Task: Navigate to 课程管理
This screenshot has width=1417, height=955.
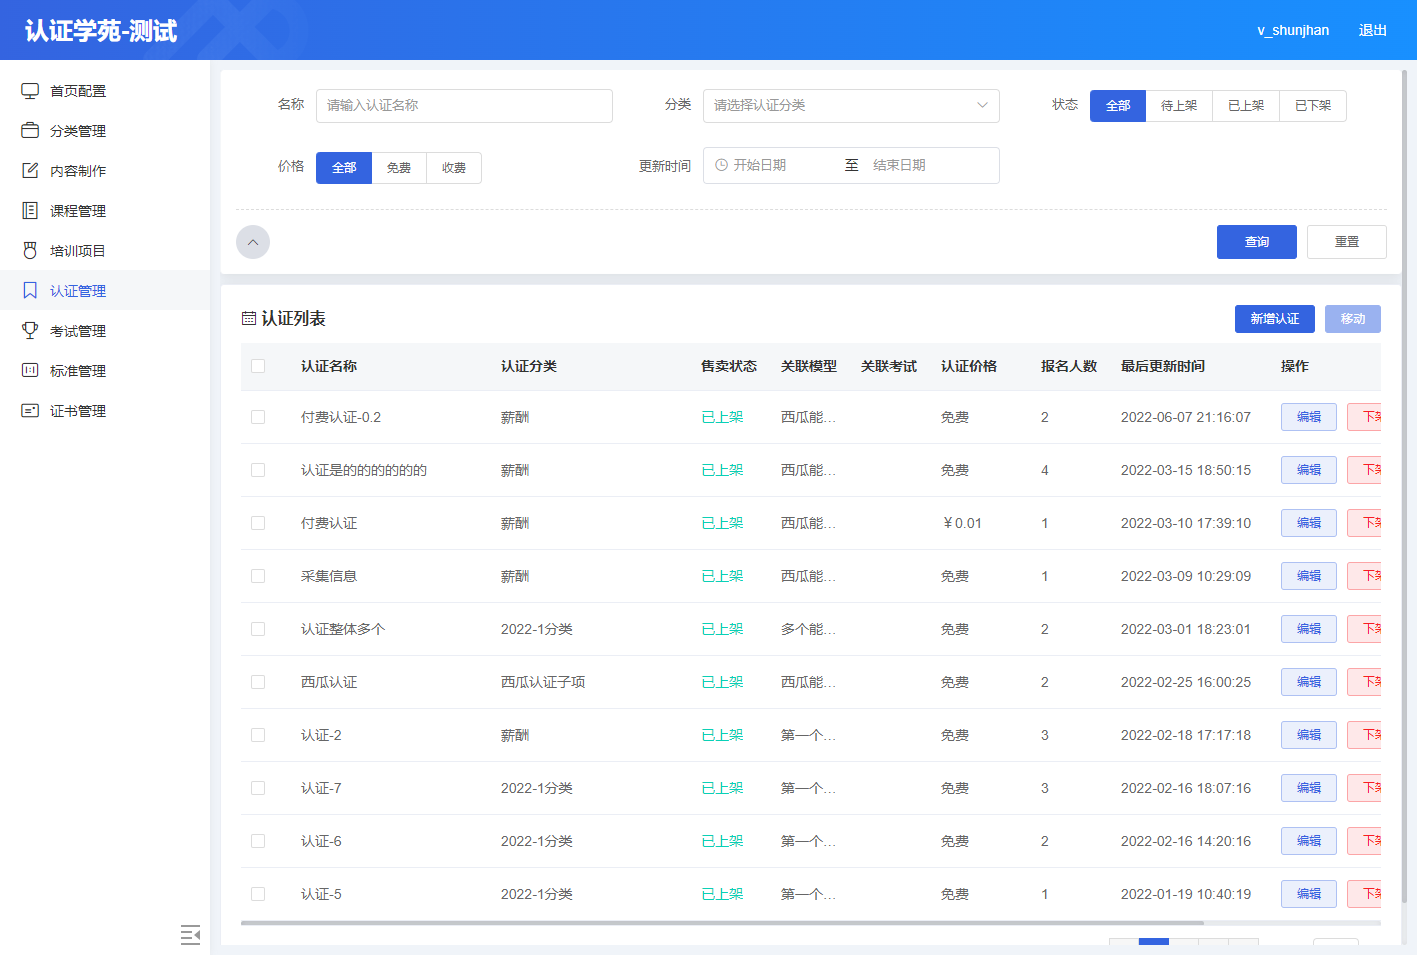Action: click(105, 211)
